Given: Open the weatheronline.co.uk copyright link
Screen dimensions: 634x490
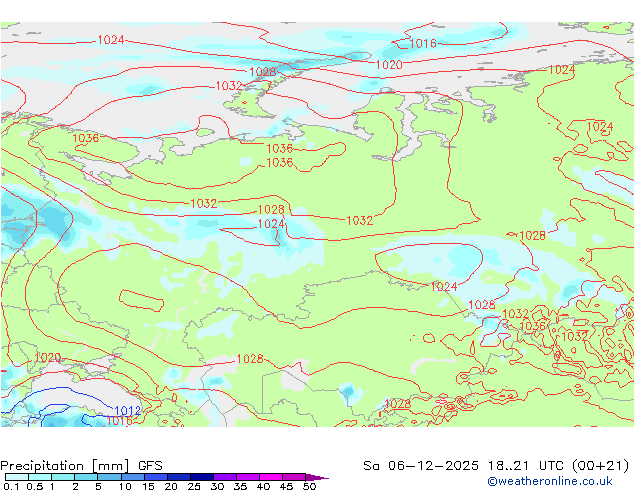Looking at the screenshot, I should coord(549,481).
